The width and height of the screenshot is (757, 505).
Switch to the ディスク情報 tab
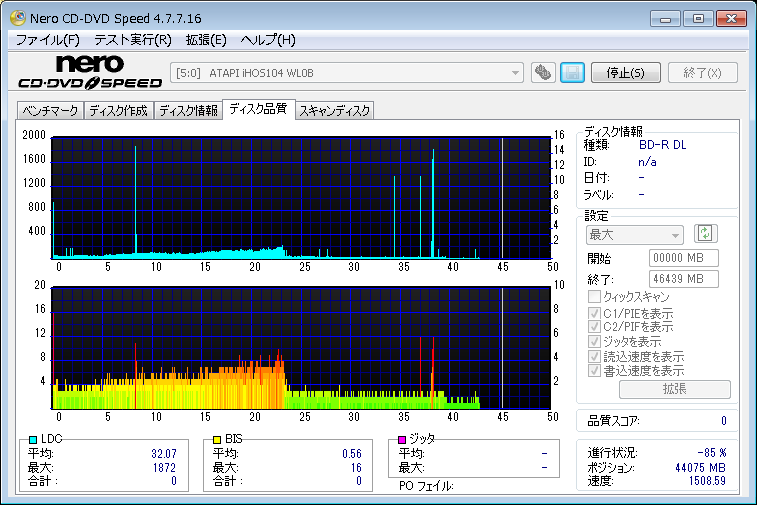(x=188, y=111)
